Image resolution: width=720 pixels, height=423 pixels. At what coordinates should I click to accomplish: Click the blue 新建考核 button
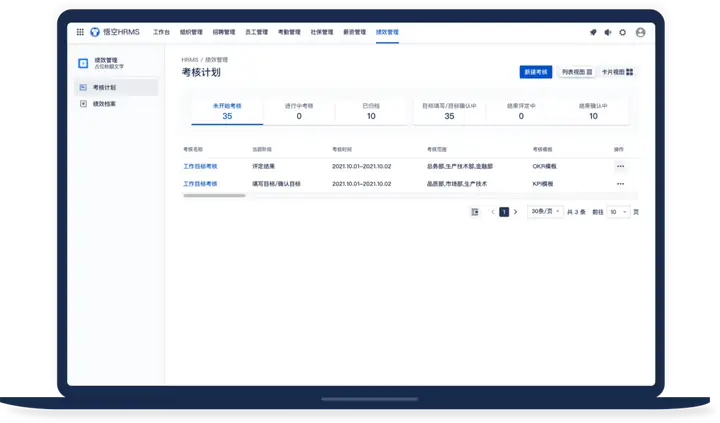[536, 72]
